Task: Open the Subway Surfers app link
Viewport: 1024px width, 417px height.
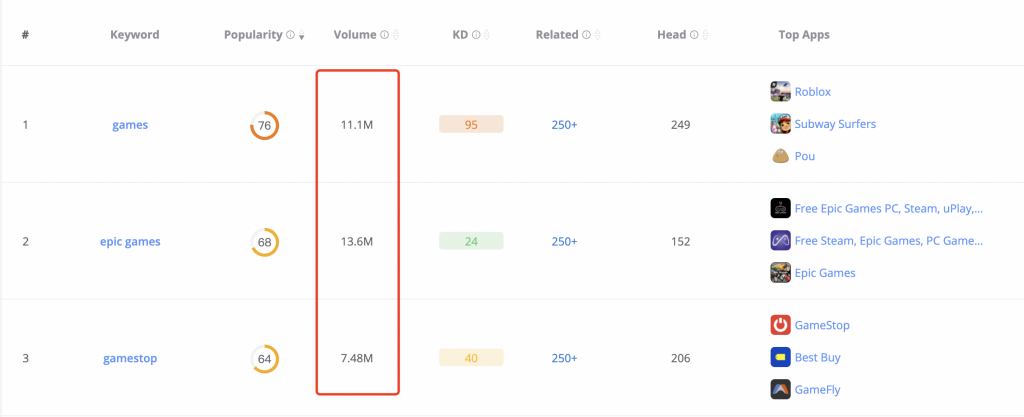Action: pyautogui.click(x=835, y=124)
